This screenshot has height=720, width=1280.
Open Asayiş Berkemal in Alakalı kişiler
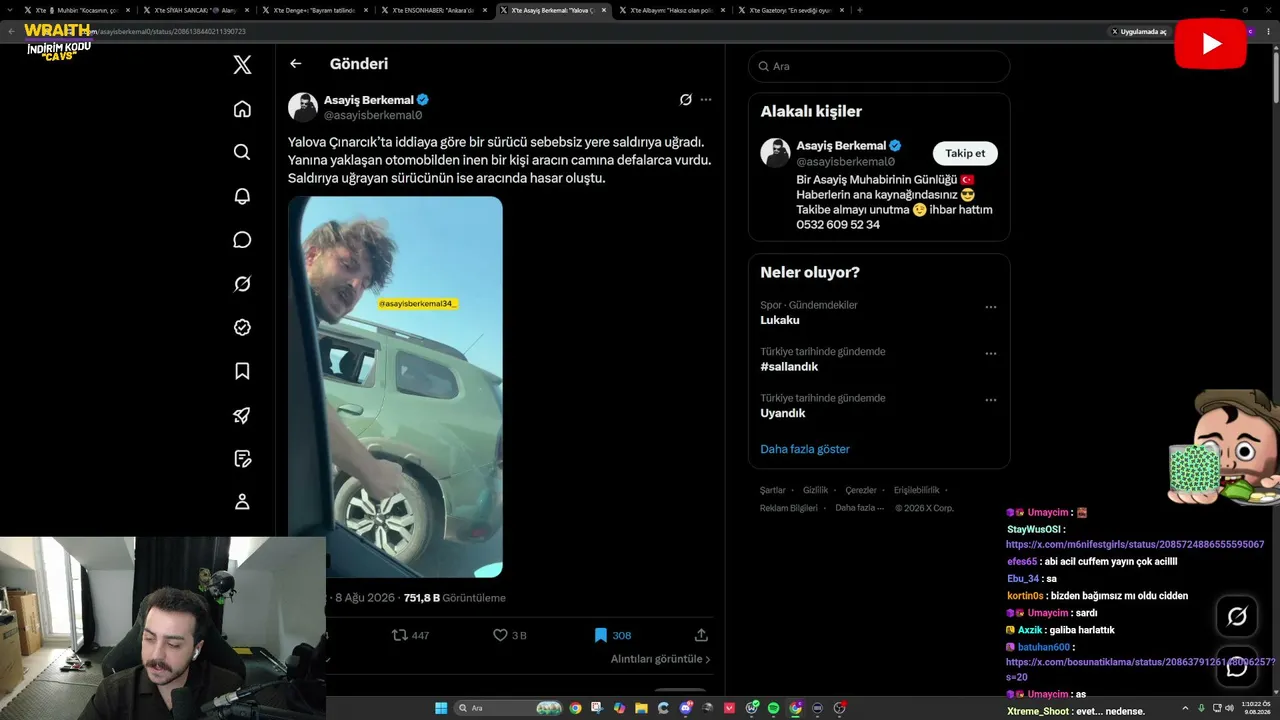point(840,145)
